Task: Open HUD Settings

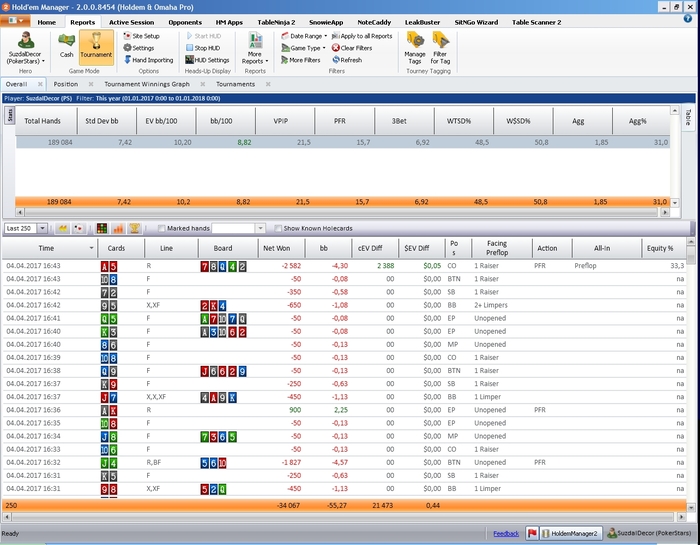Action: (207, 60)
